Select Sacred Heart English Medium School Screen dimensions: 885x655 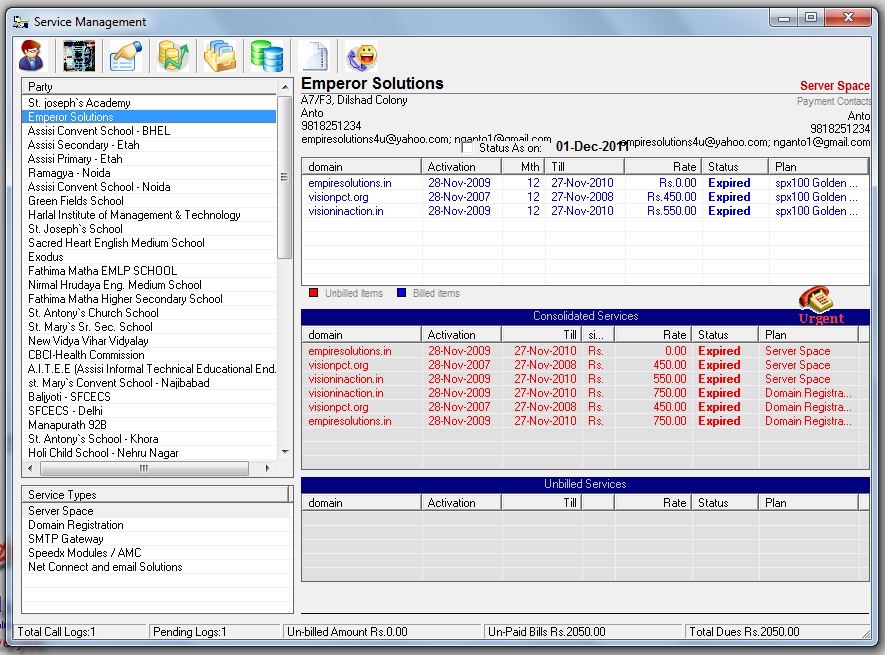(150, 243)
